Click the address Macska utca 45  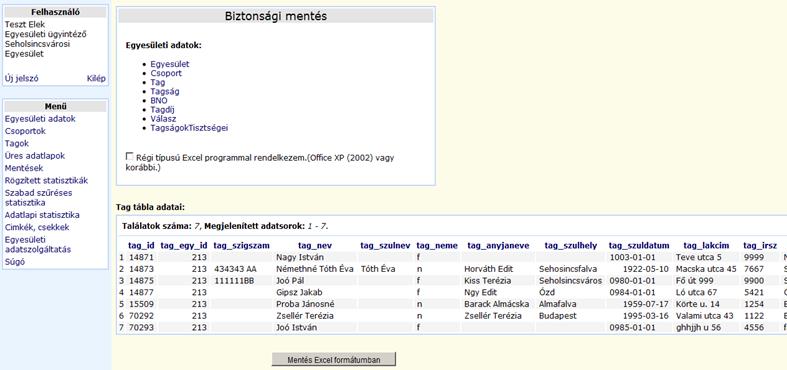(x=706, y=269)
